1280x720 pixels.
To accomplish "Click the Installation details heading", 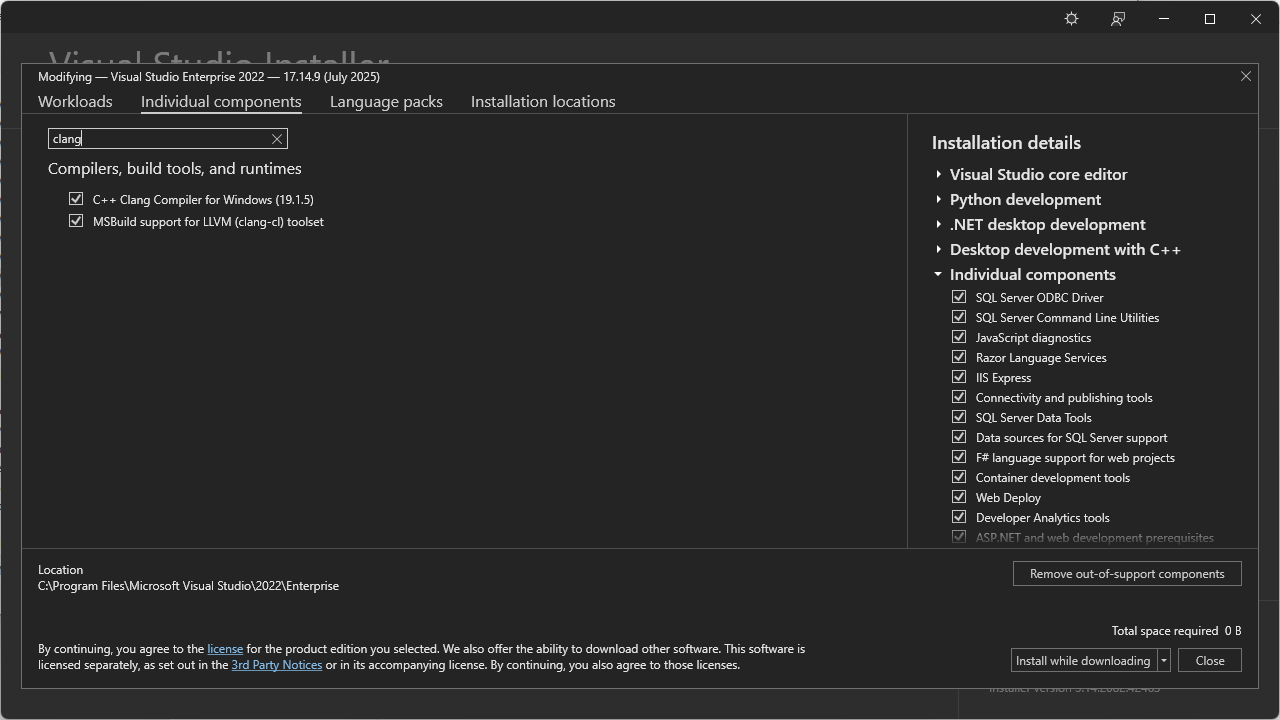I will [1006, 143].
